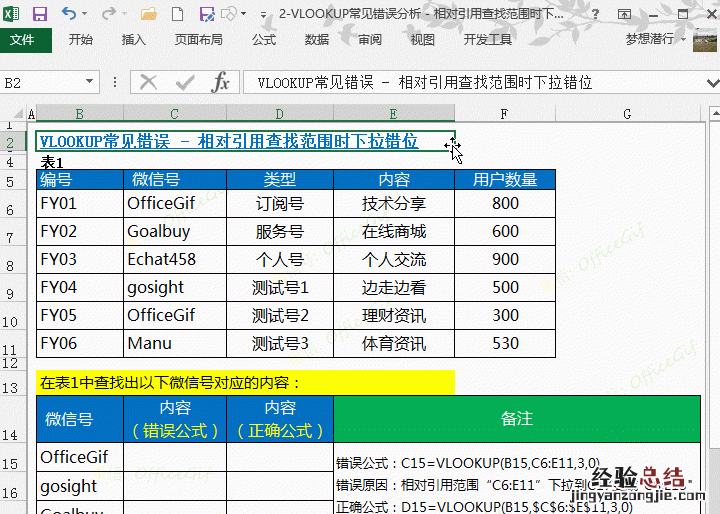Open the Ribbon Display Options button
The image size is (720, 514).
coord(622,14)
